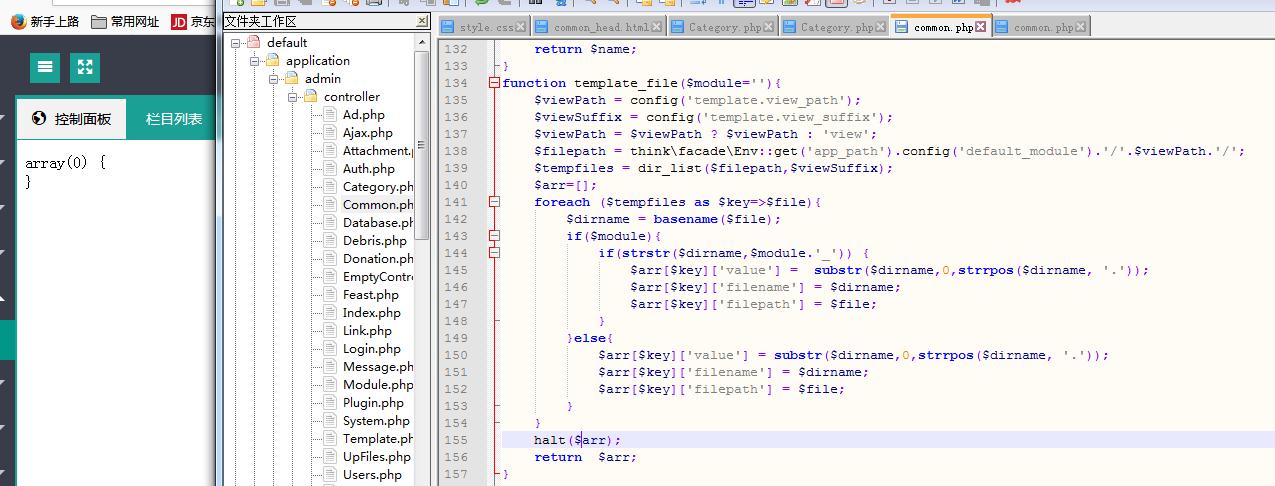The width and height of the screenshot is (1275, 486).
Task: Select the admin folder icon in the tree
Action: coord(291,78)
